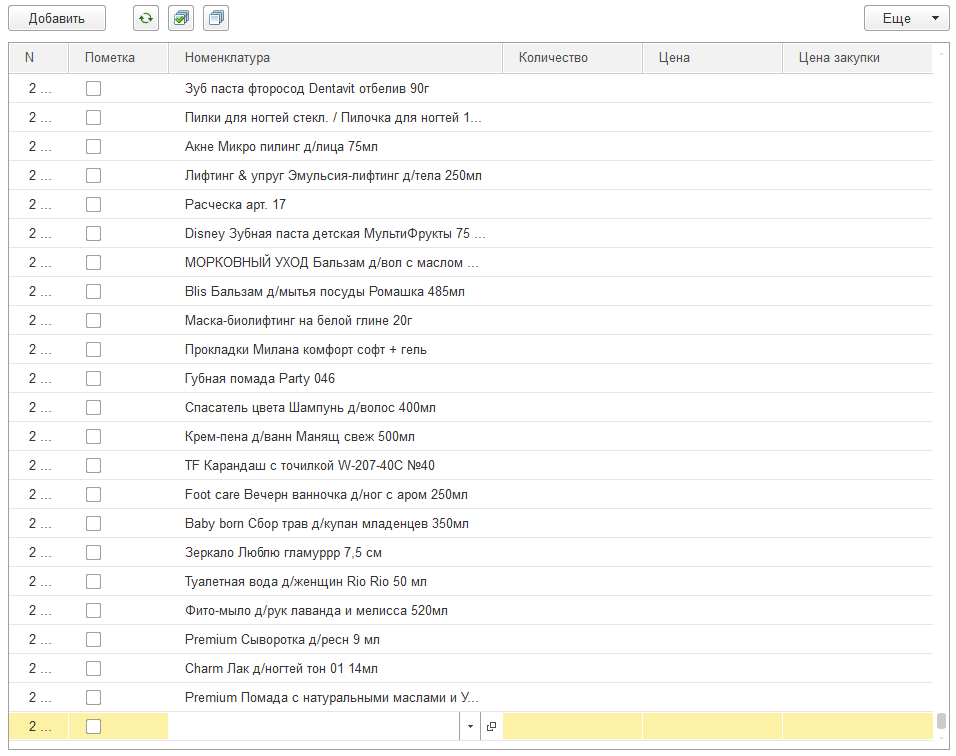Image resolution: width=956 pixels, height=756 pixels.
Task: Click the Цена cell of the empty row
Action: 711,727
